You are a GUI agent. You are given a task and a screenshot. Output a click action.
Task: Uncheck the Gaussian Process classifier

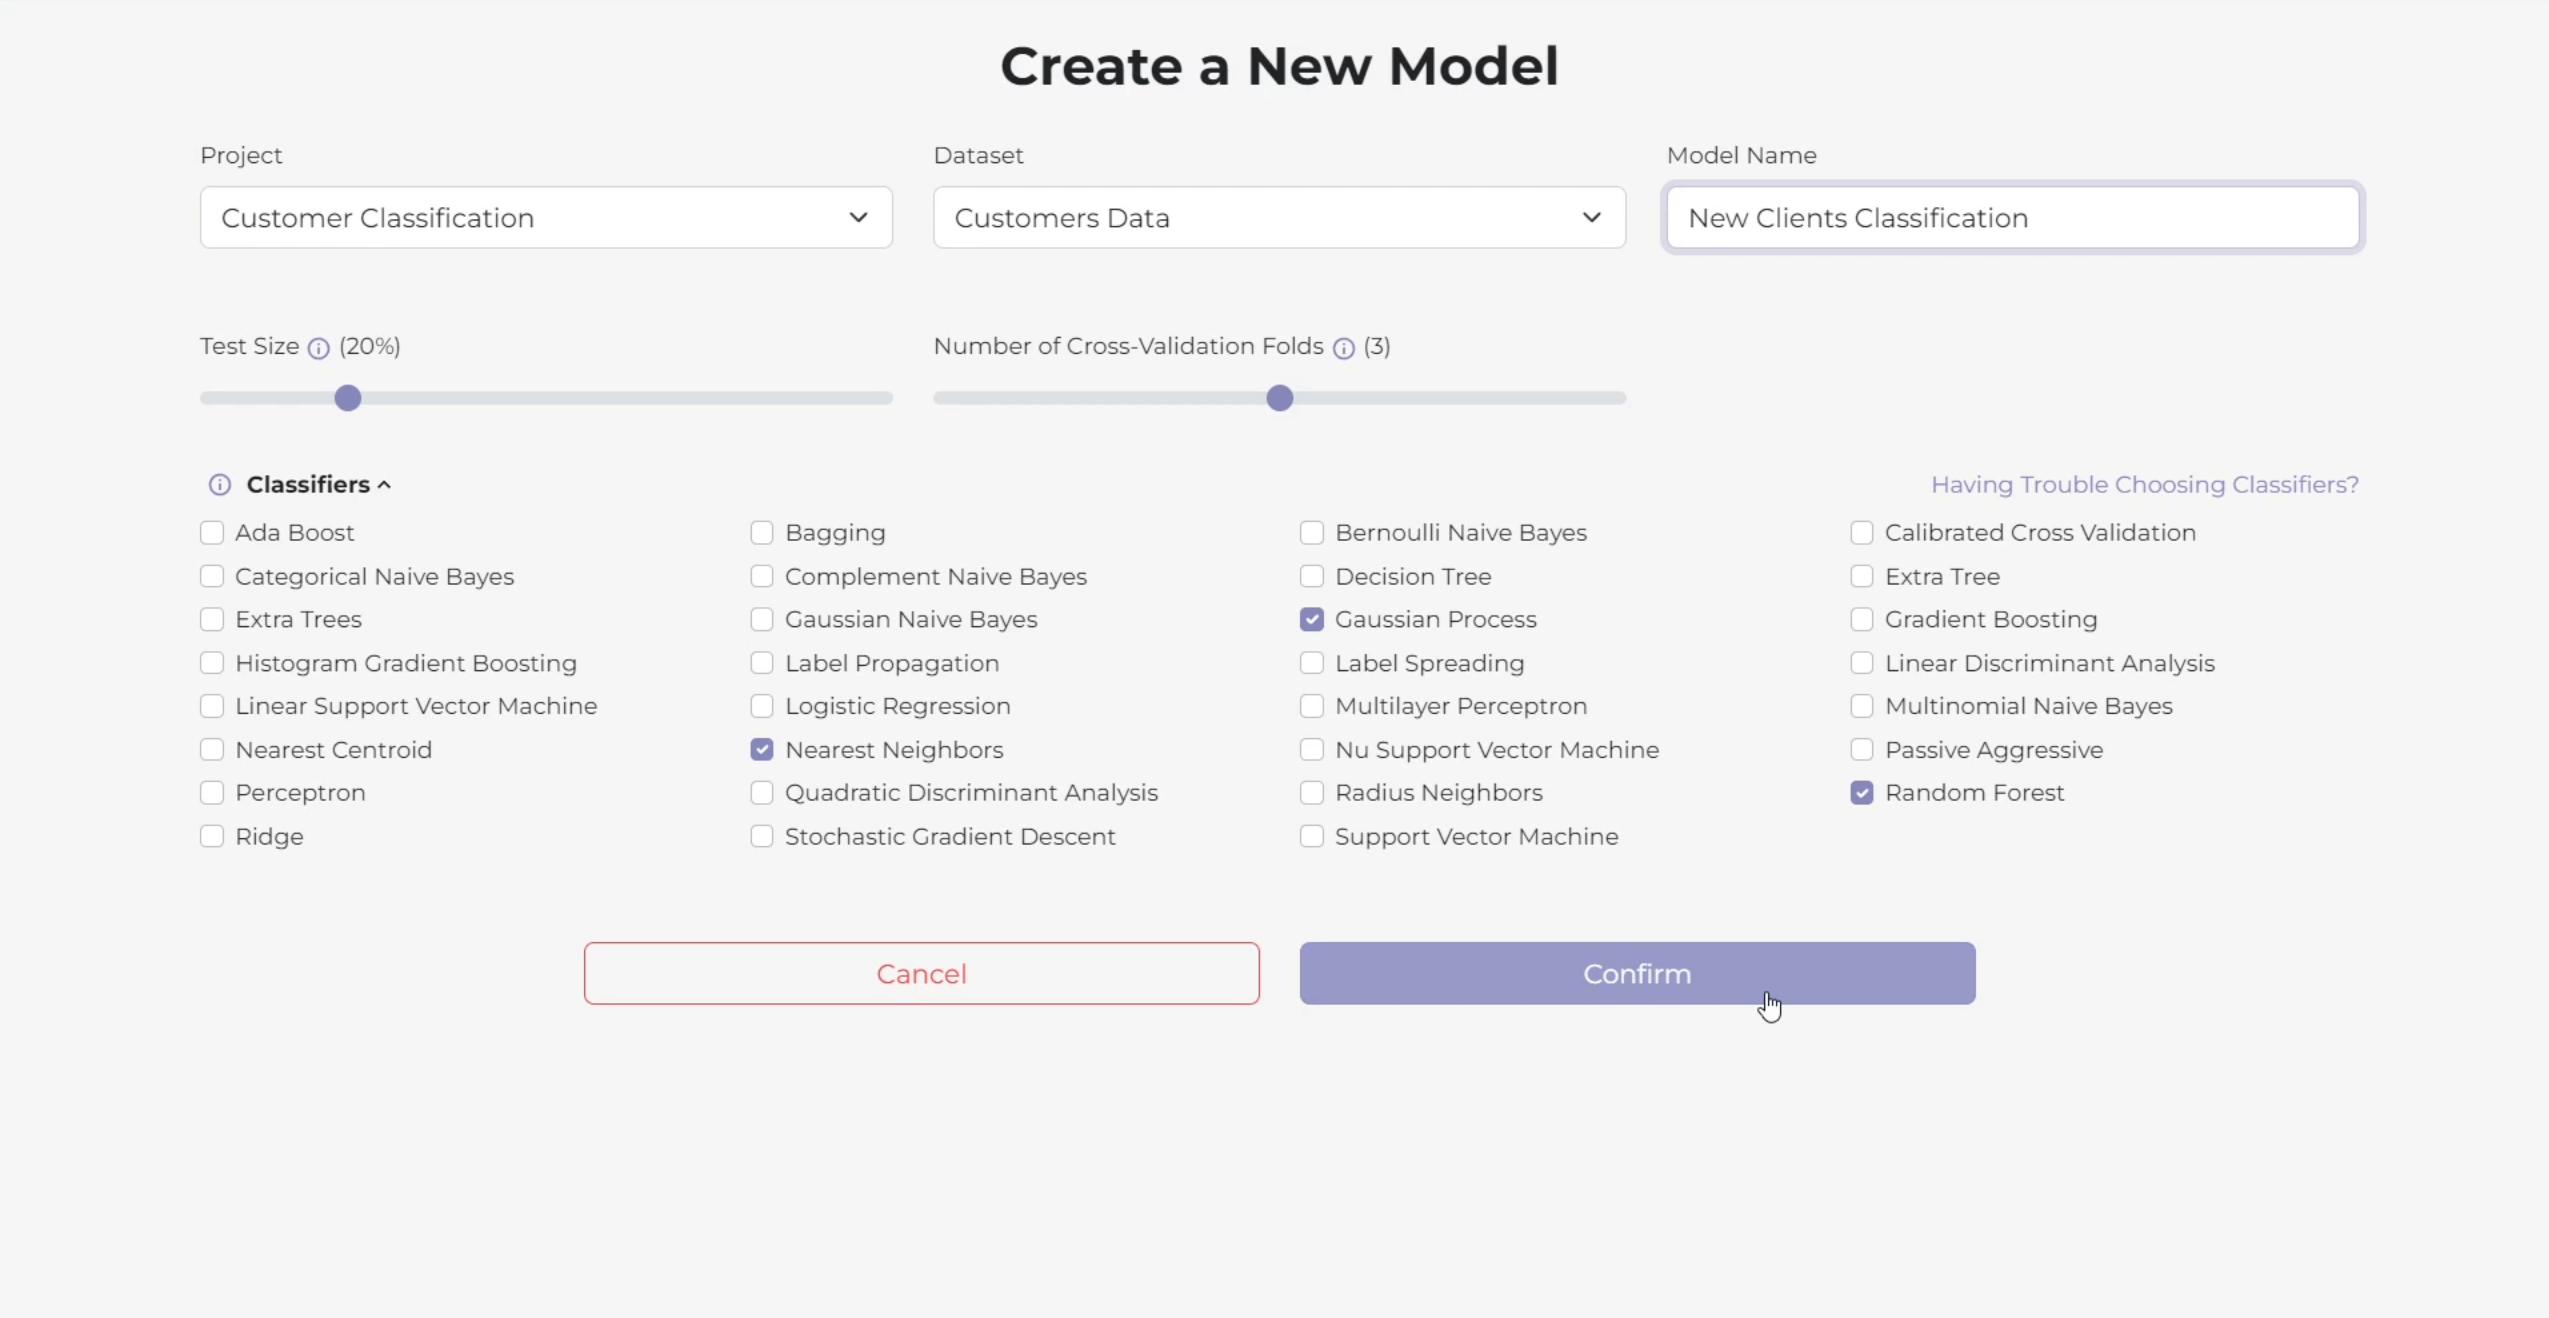pyautogui.click(x=1311, y=620)
